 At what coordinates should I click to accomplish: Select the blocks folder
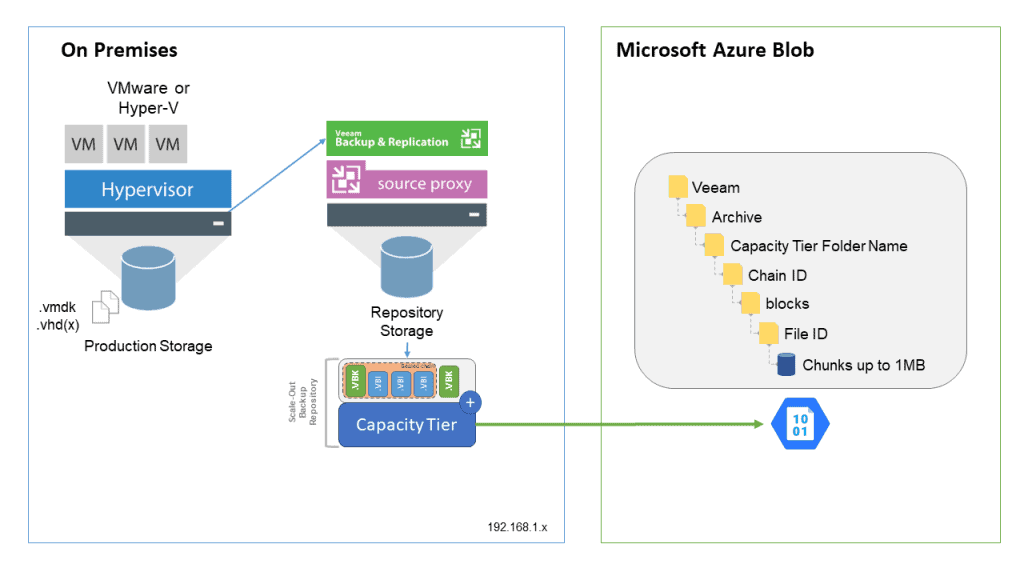[750, 303]
